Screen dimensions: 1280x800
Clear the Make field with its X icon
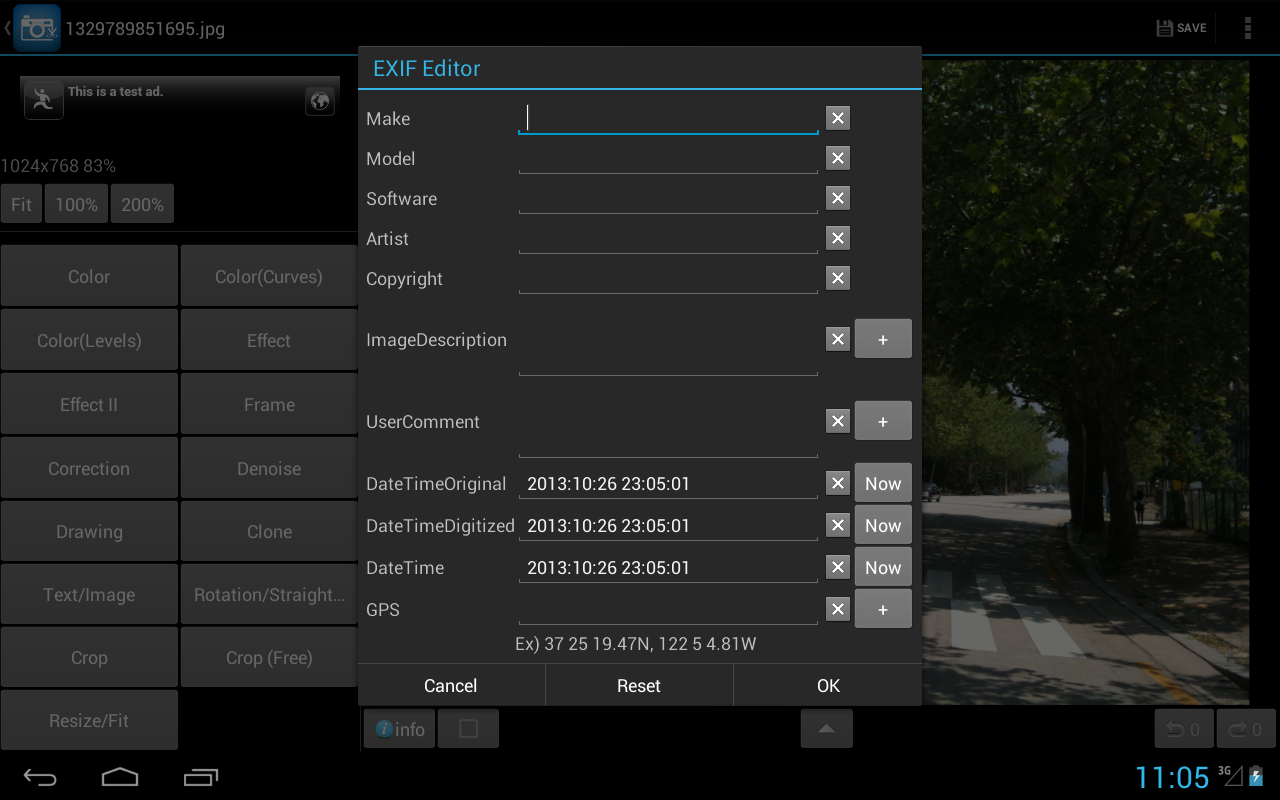pyautogui.click(x=838, y=119)
